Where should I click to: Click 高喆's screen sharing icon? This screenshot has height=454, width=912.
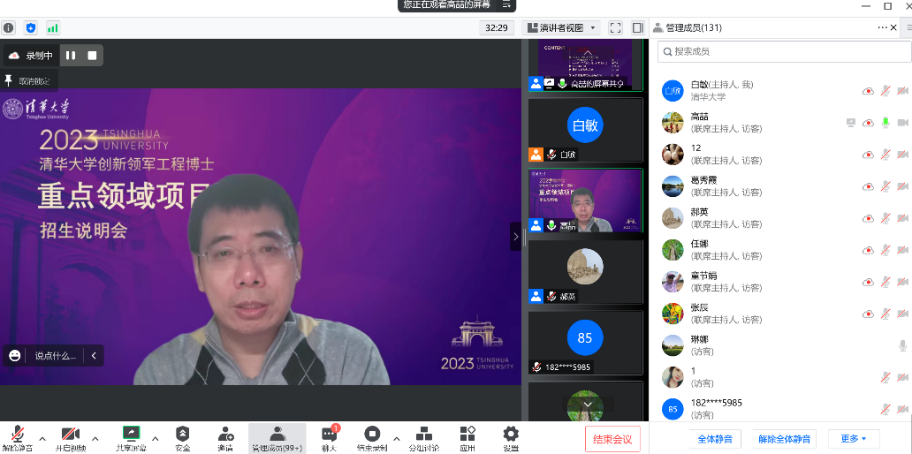click(851, 123)
